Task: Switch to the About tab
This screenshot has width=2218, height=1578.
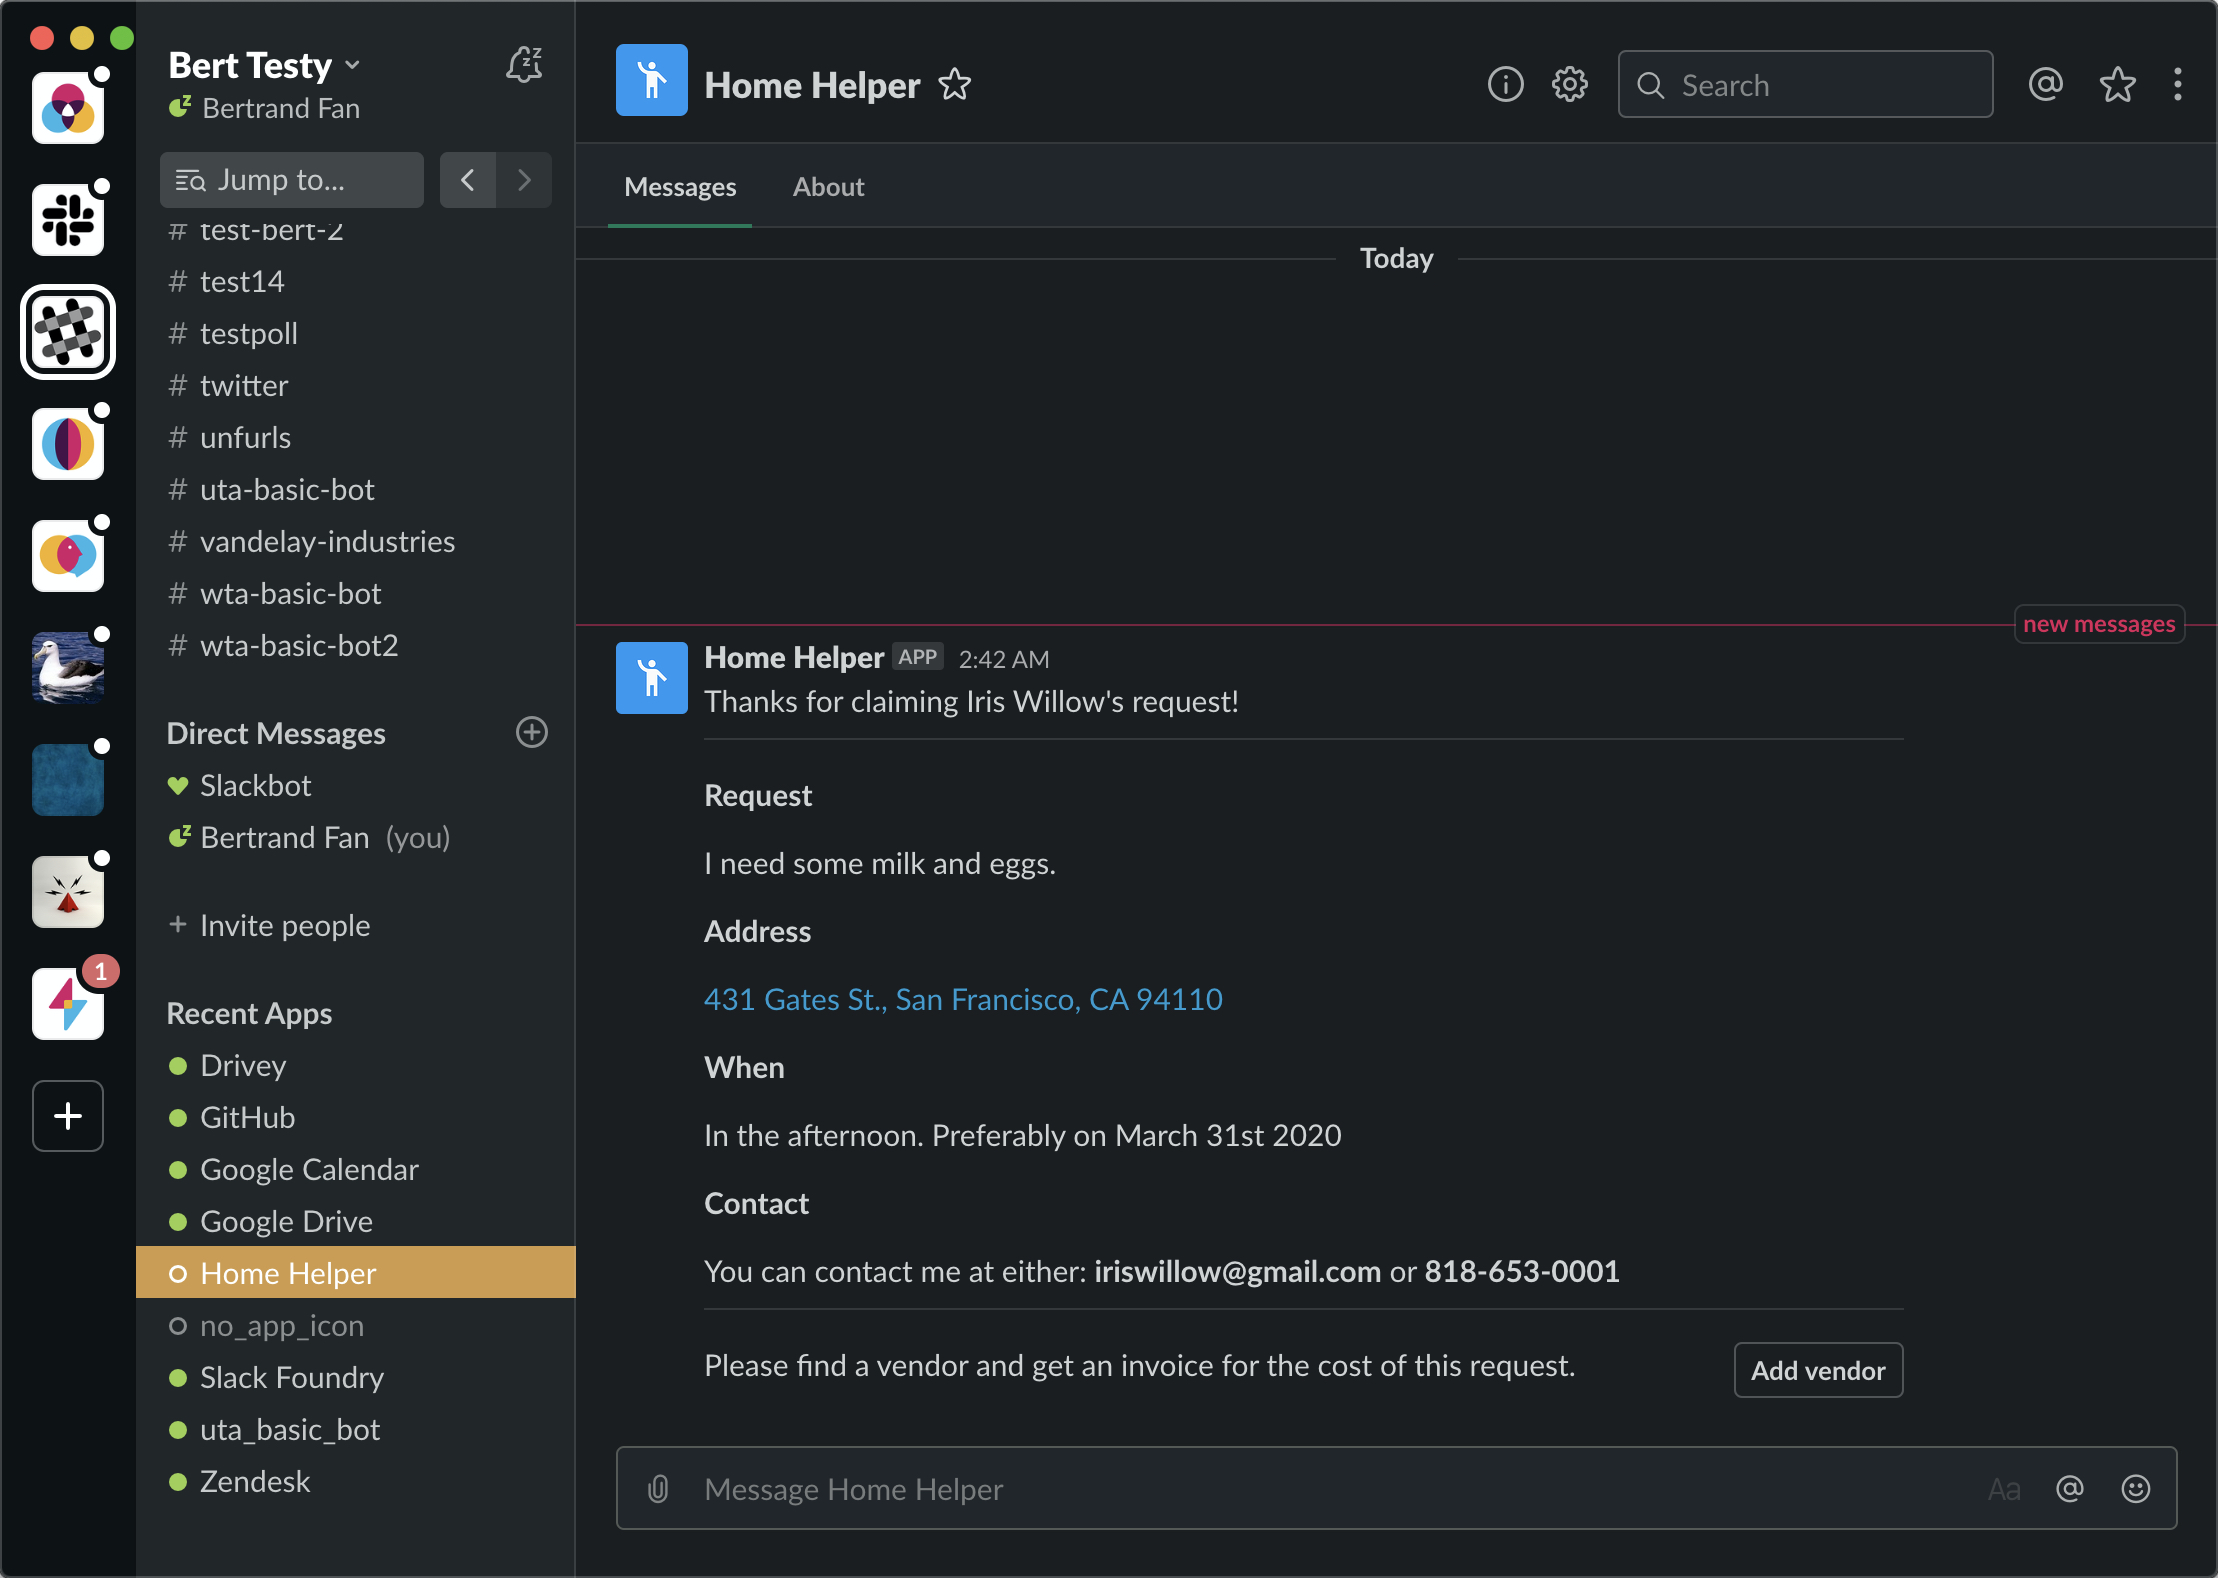Action: tap(828, 187)
